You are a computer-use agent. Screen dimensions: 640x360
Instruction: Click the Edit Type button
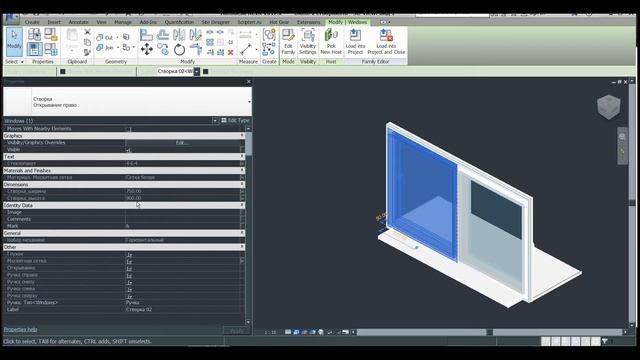coord(236,120)
